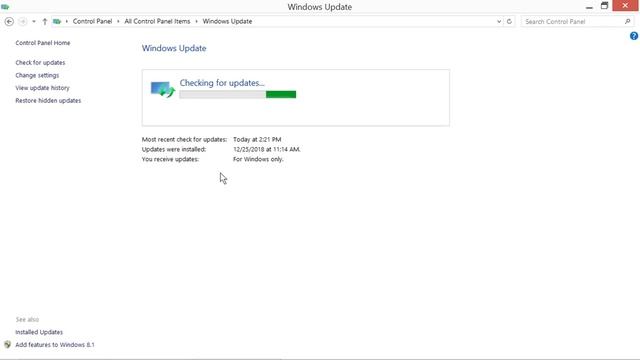Expand chevron after All Control Panel Items
640x360 pixels.
(x=196, y=21)
